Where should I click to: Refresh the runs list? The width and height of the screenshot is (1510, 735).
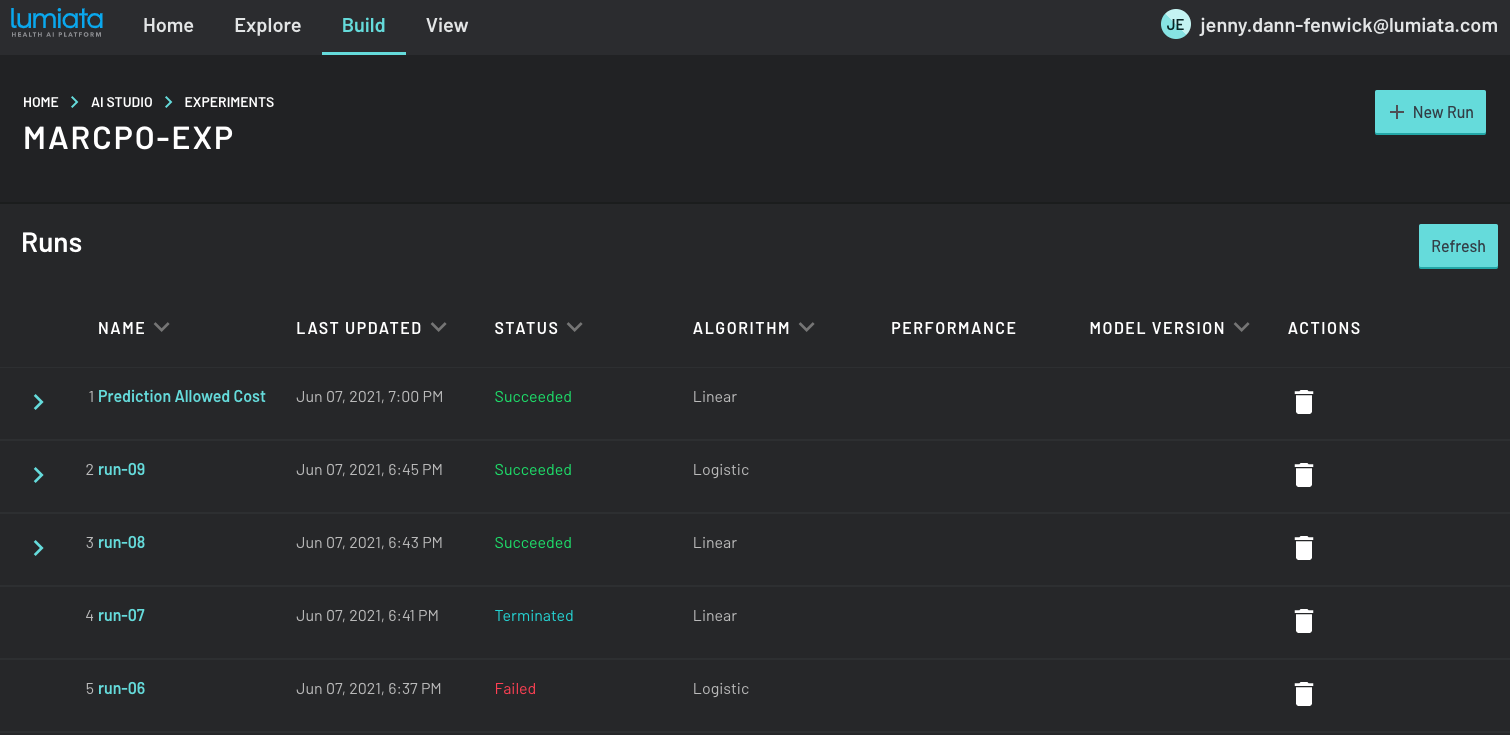click(x=1458, y=246)
